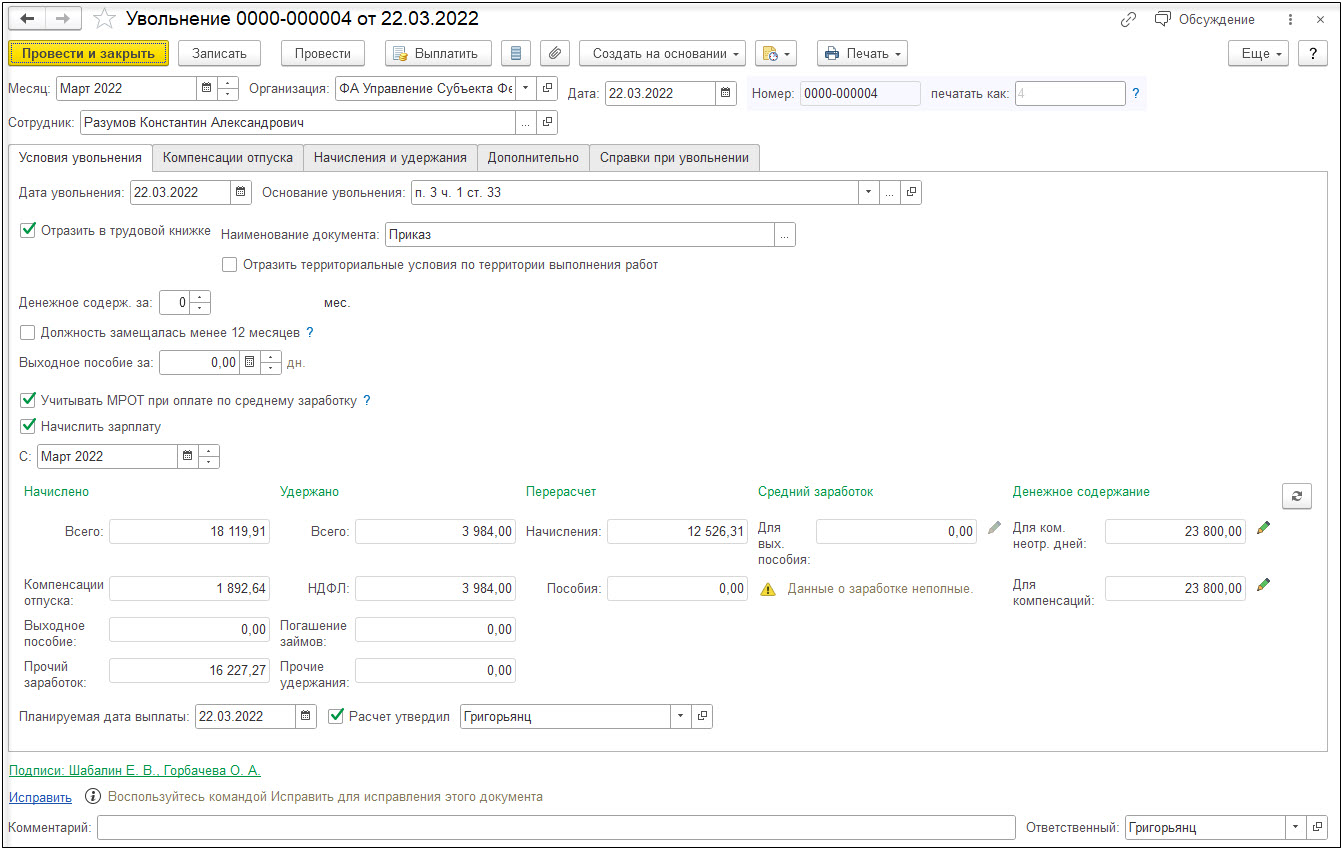The width and height of the screenshot is (1341, 848).
Task: Open calendar for Дата увольнения
Action: [241, 192]
